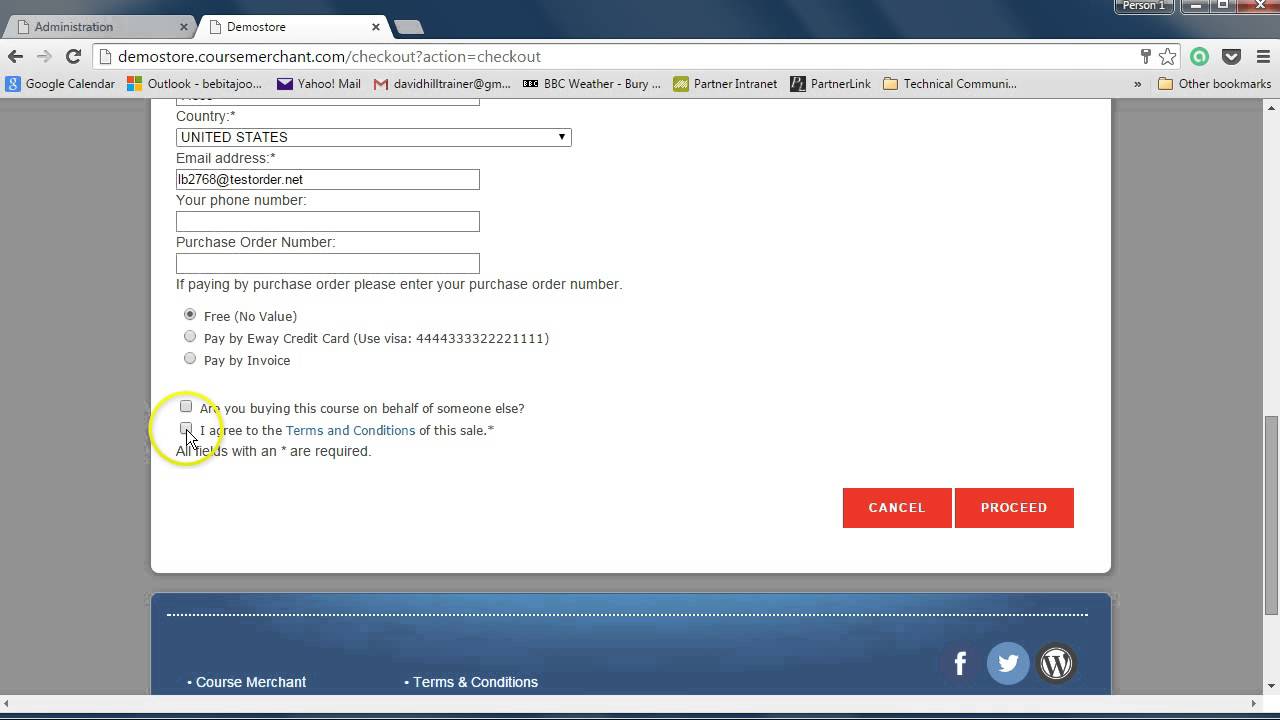Click the browser Forward arrow

click(43, 57)
